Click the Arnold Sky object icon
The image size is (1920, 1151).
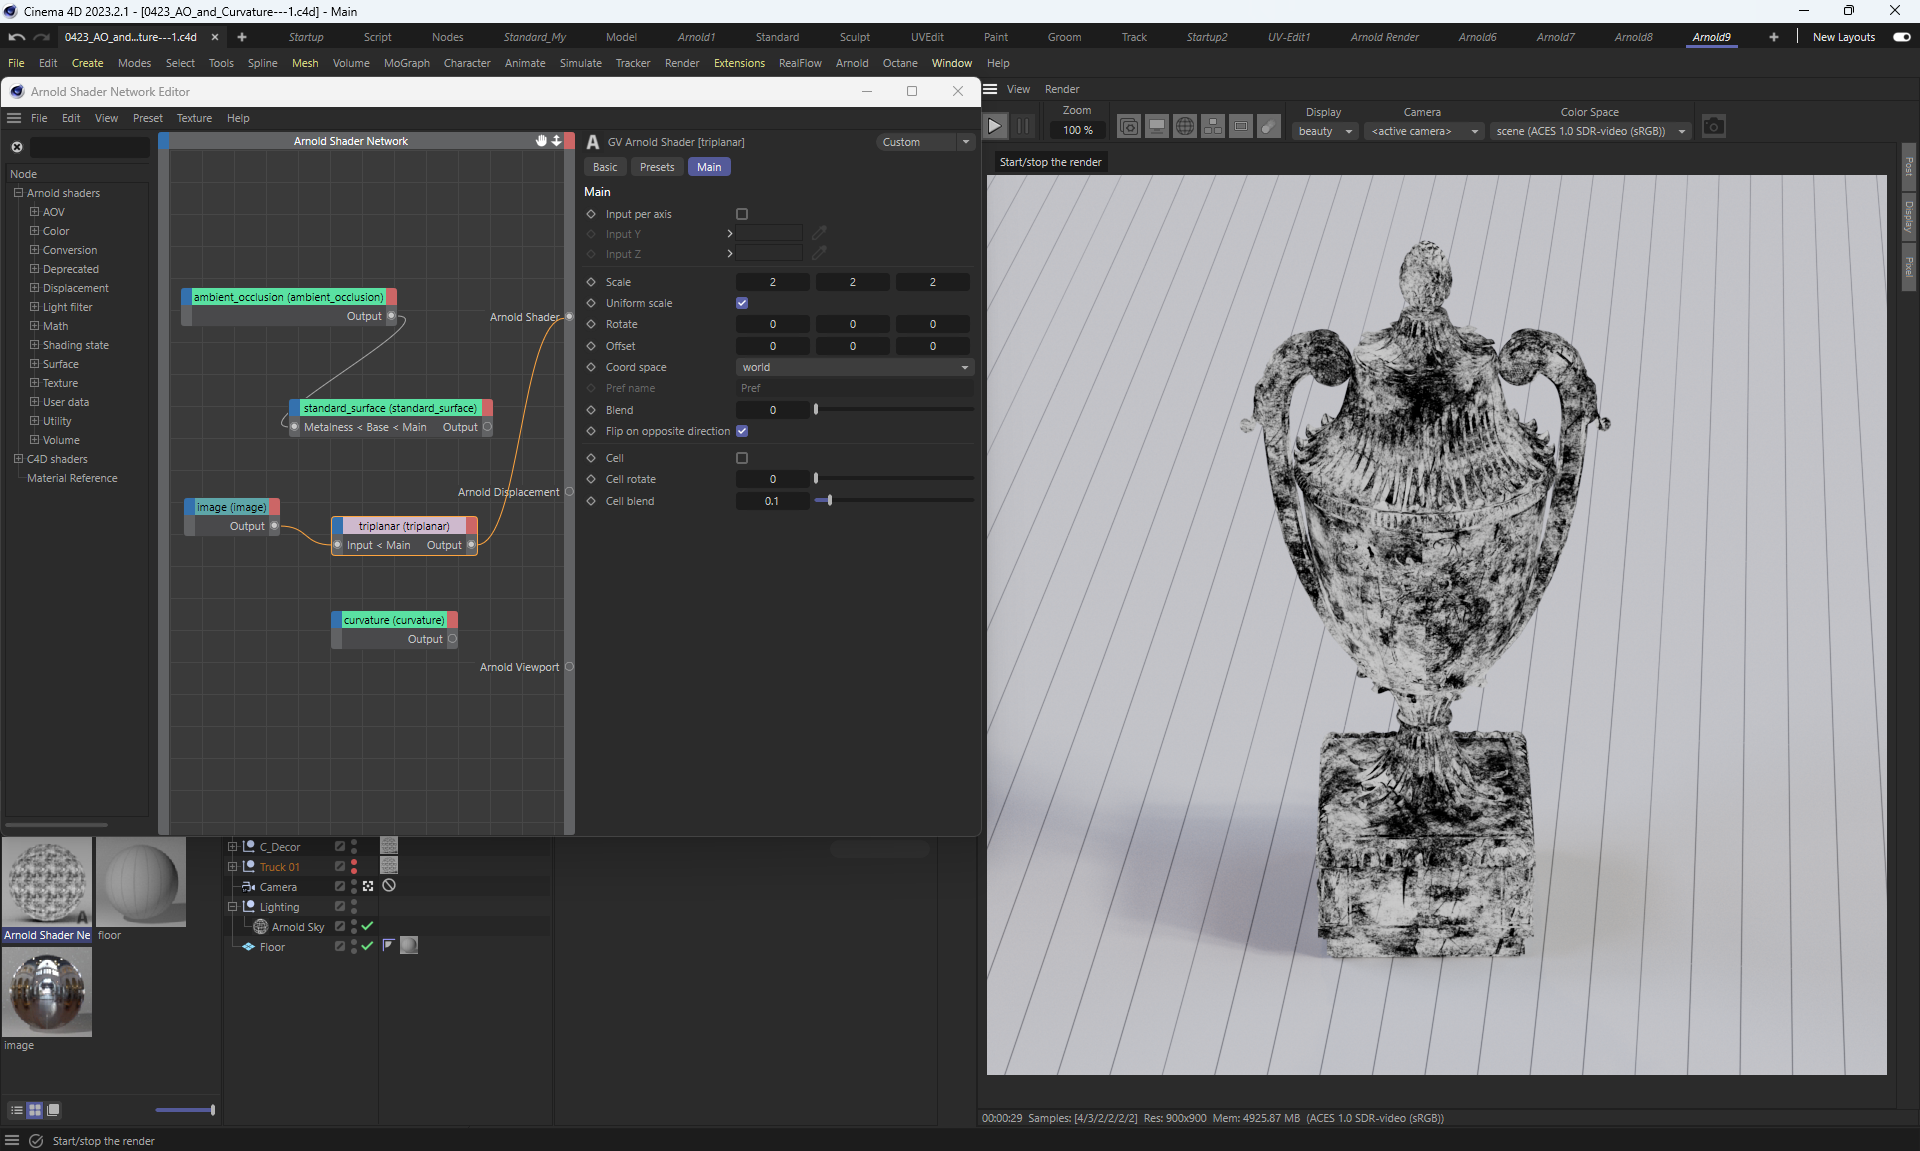click(x=261, y=927)
